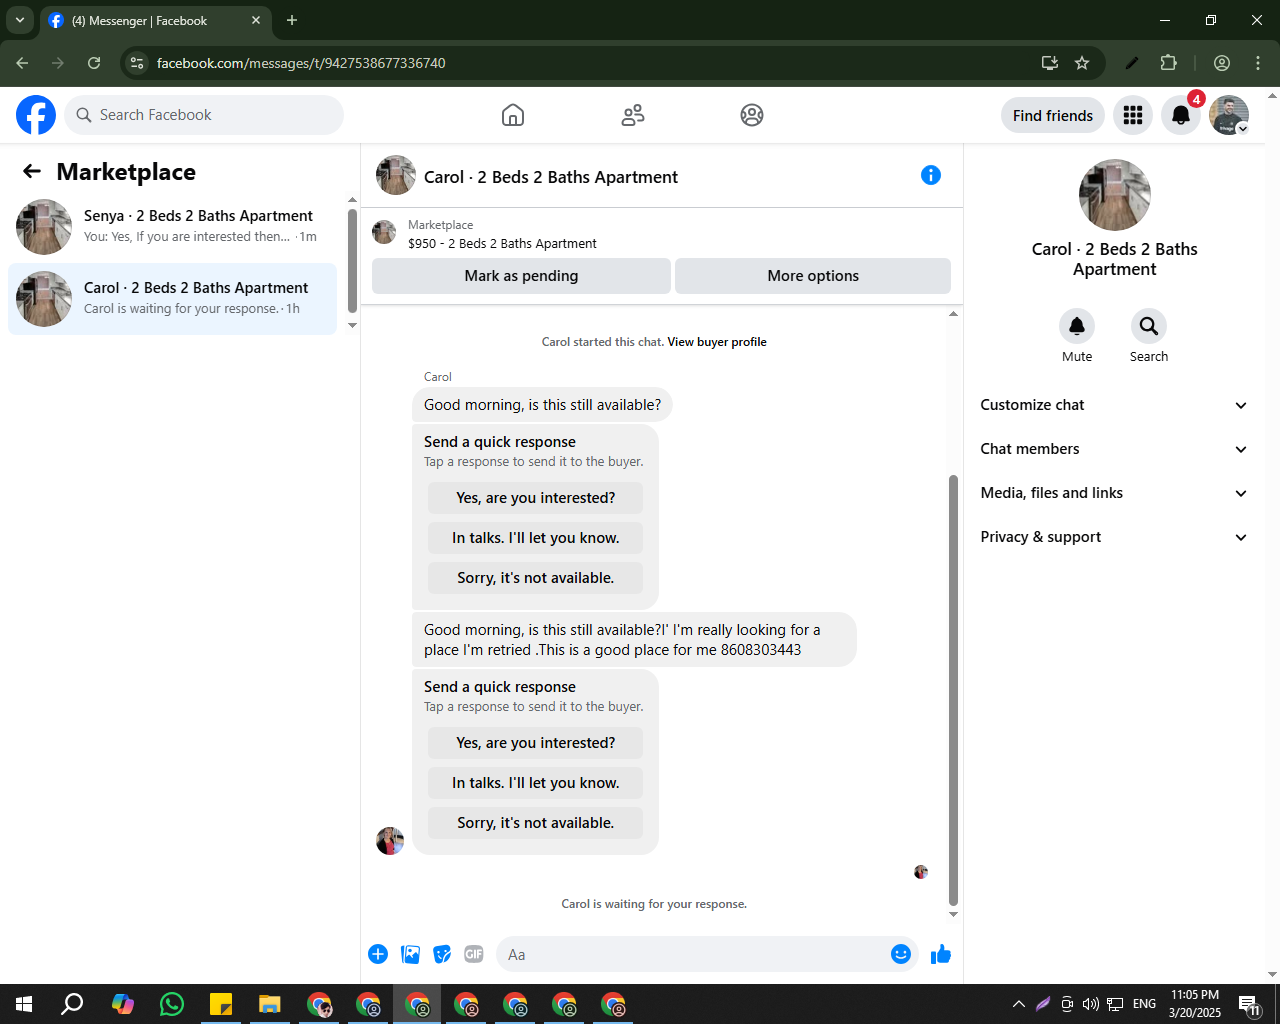Viewport: 1280px width, 1024px height.
Task: Go back using the Marketplace arrow
Action: 32,171
